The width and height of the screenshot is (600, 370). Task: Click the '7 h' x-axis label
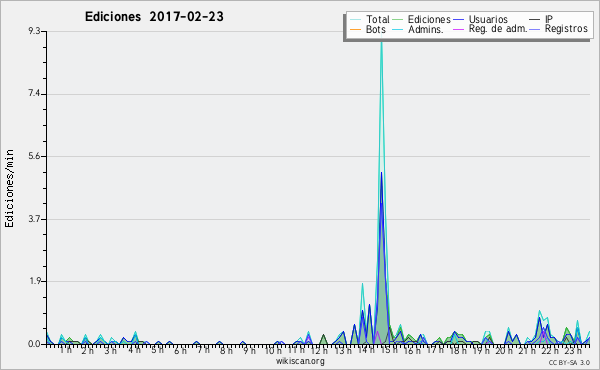[203, 350]
